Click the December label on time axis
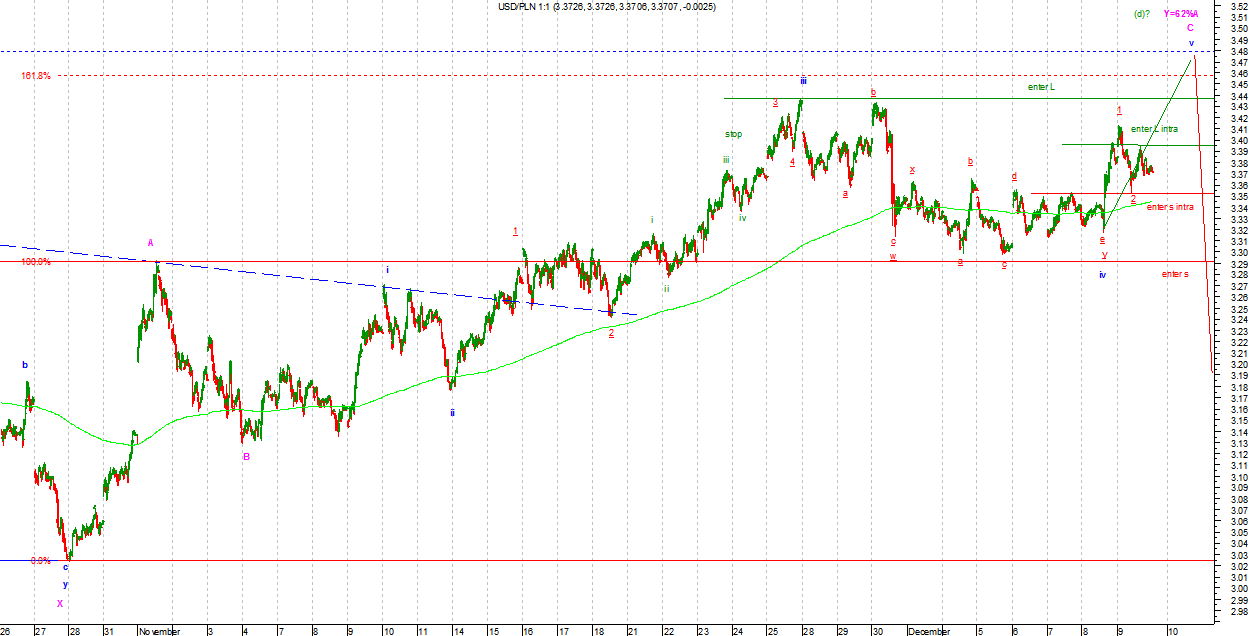Screen dimensions: 1250x636 pyautogui.click(x=929, y=631)
